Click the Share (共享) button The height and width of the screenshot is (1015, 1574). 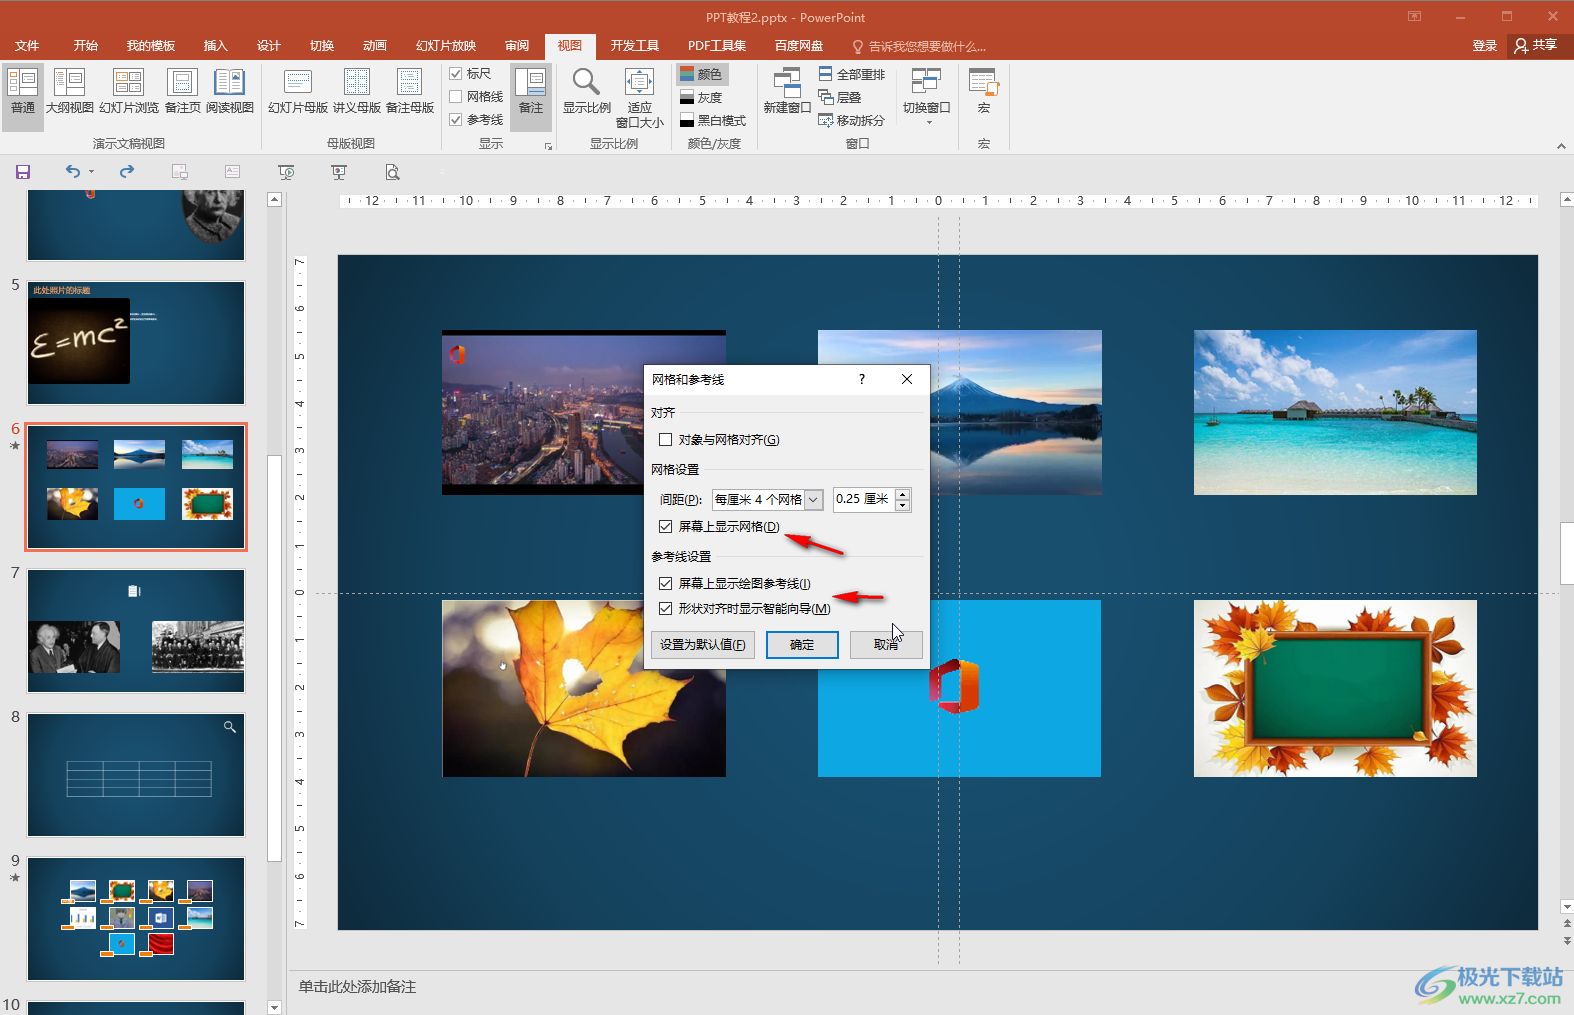[1537, 45]
